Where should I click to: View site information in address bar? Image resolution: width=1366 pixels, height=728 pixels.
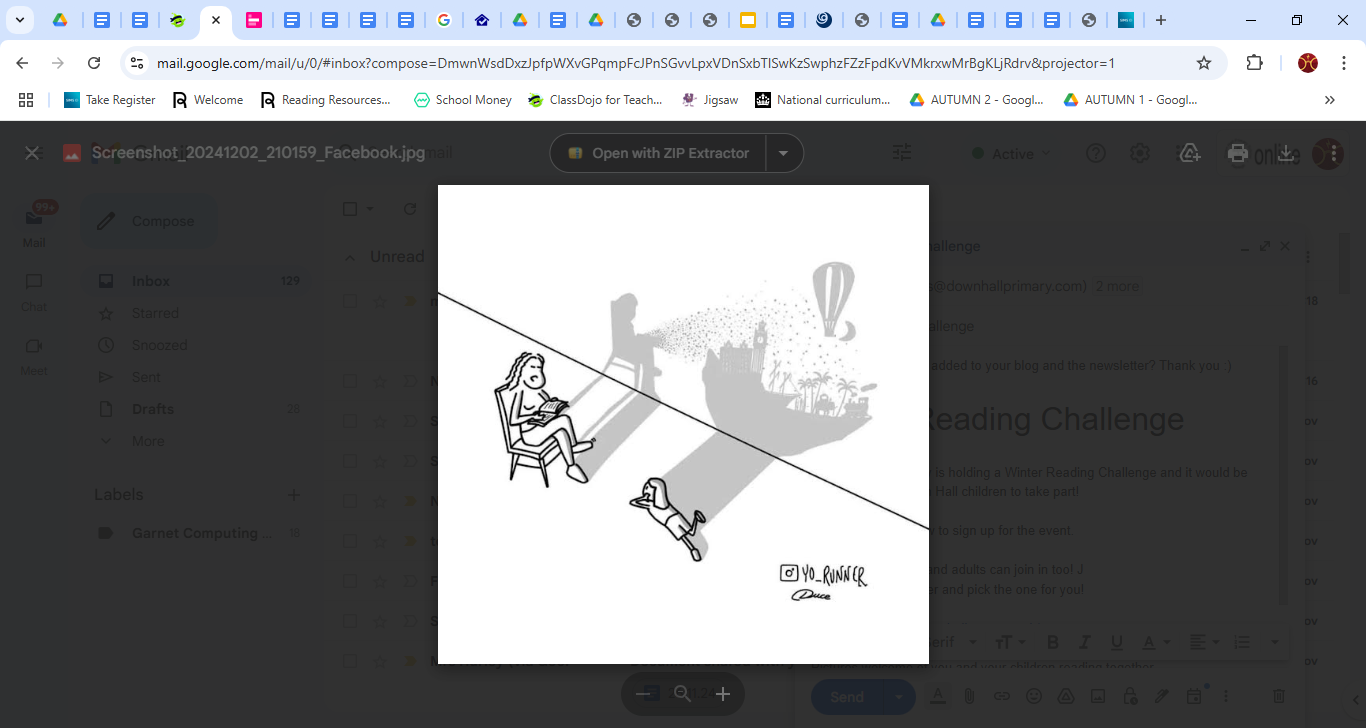tap(137, 63)
